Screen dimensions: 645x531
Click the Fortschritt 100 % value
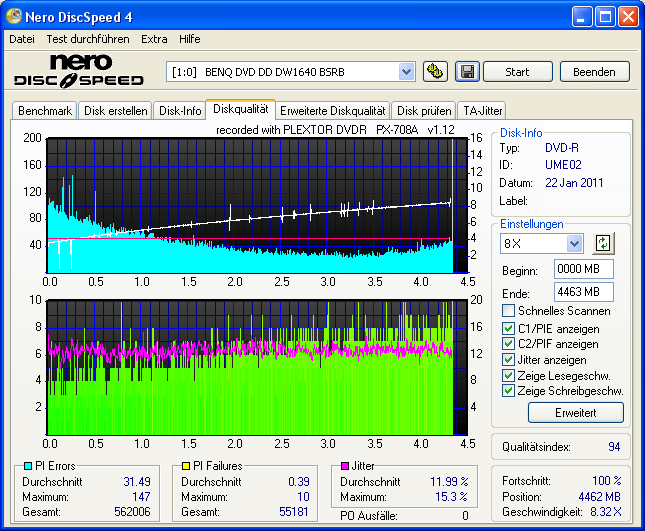tap(607, 480)
